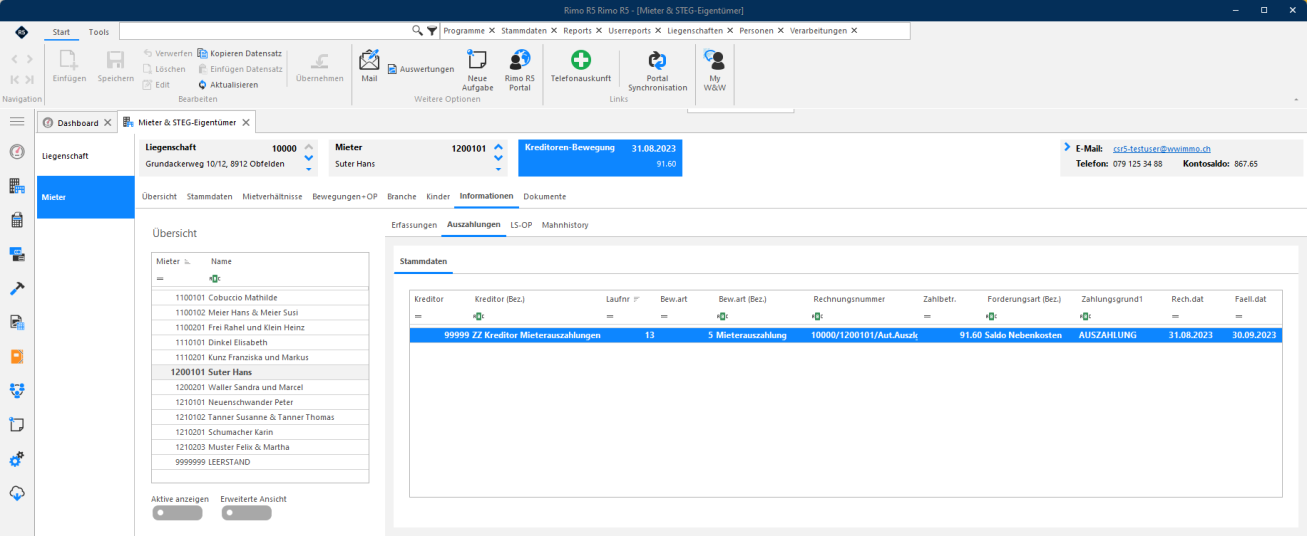Click filter icon under Kreditor (Bez.) column

point(479,316)
